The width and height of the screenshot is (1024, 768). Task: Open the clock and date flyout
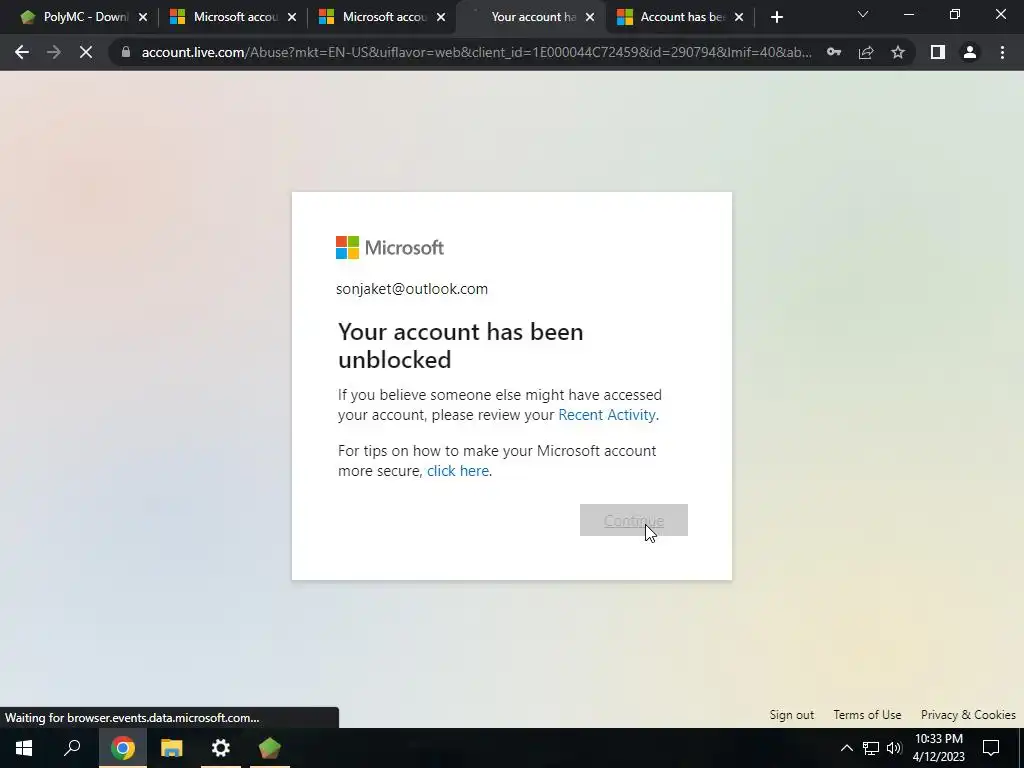point(938,748)
